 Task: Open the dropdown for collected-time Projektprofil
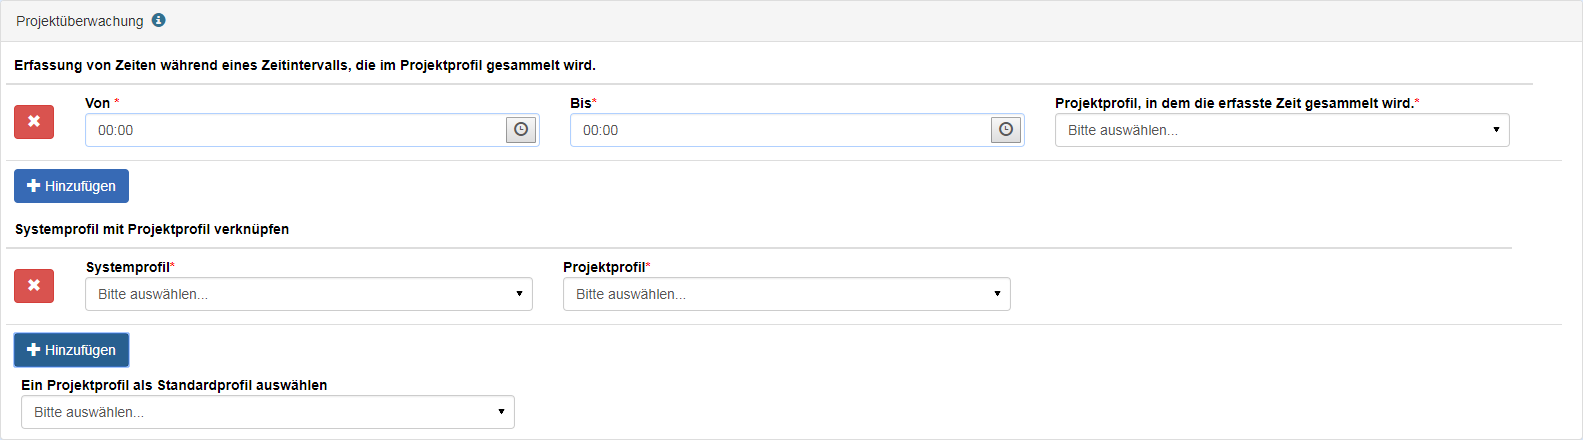(x=1282, y=130)
